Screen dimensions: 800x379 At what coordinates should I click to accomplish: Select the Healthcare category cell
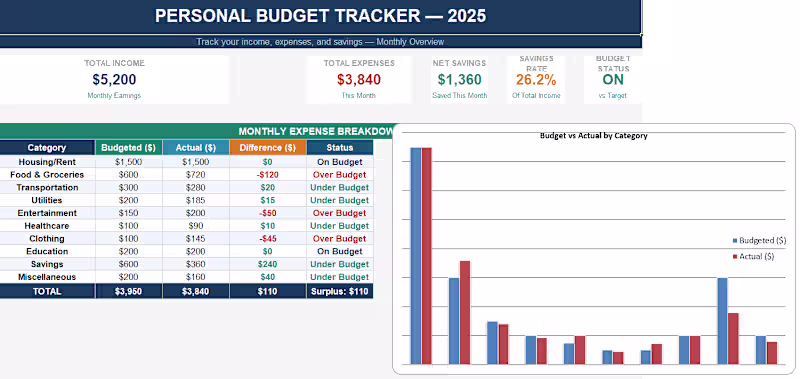[x=47, y=225]
